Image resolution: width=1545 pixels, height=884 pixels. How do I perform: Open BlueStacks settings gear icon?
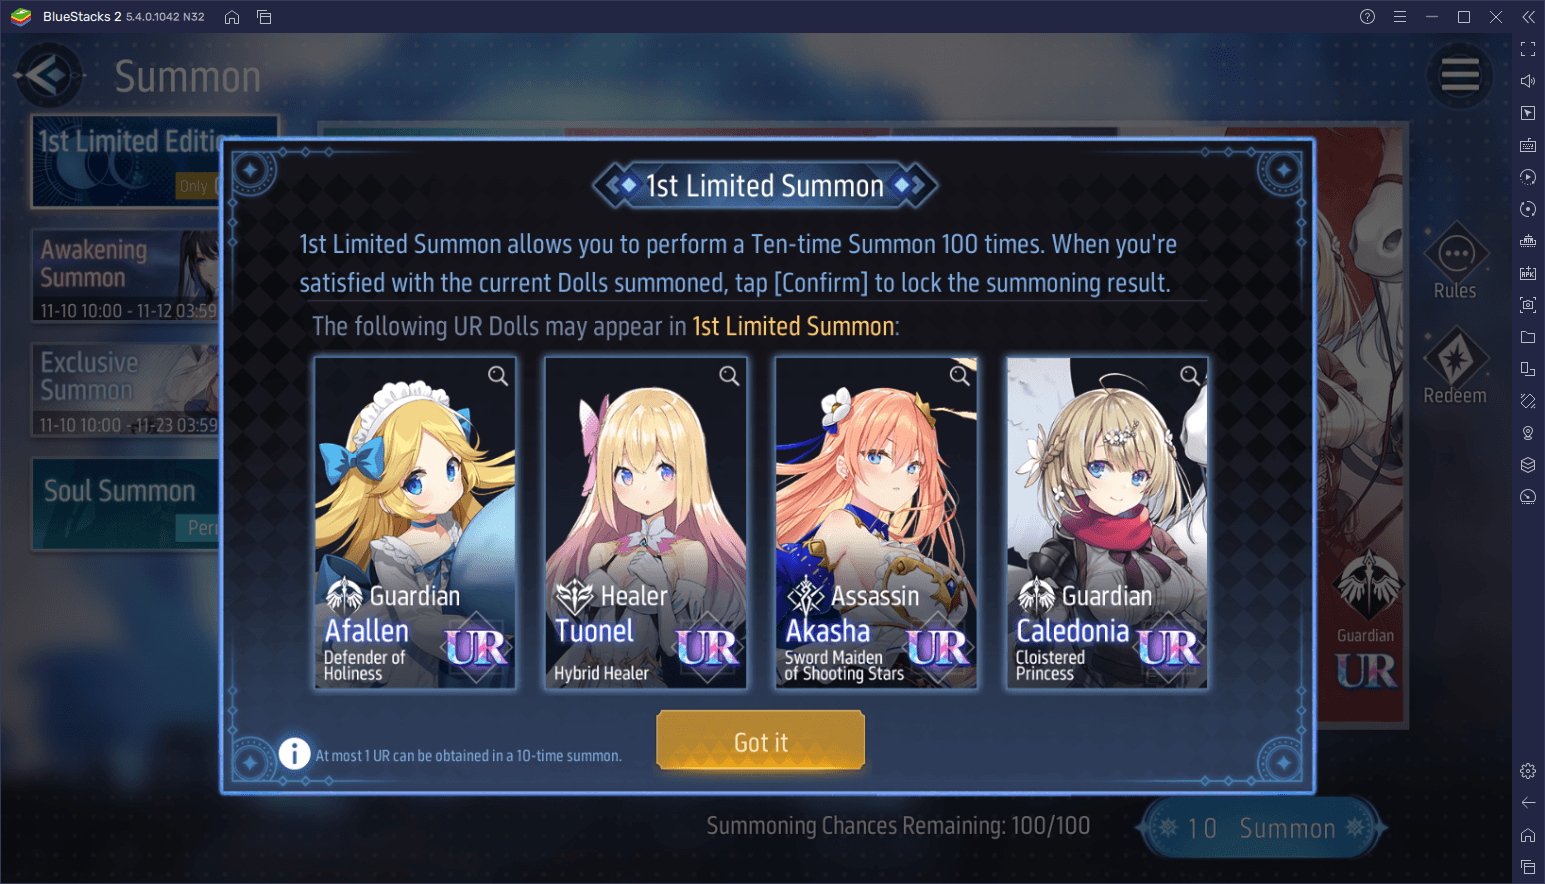point(1528,771)
